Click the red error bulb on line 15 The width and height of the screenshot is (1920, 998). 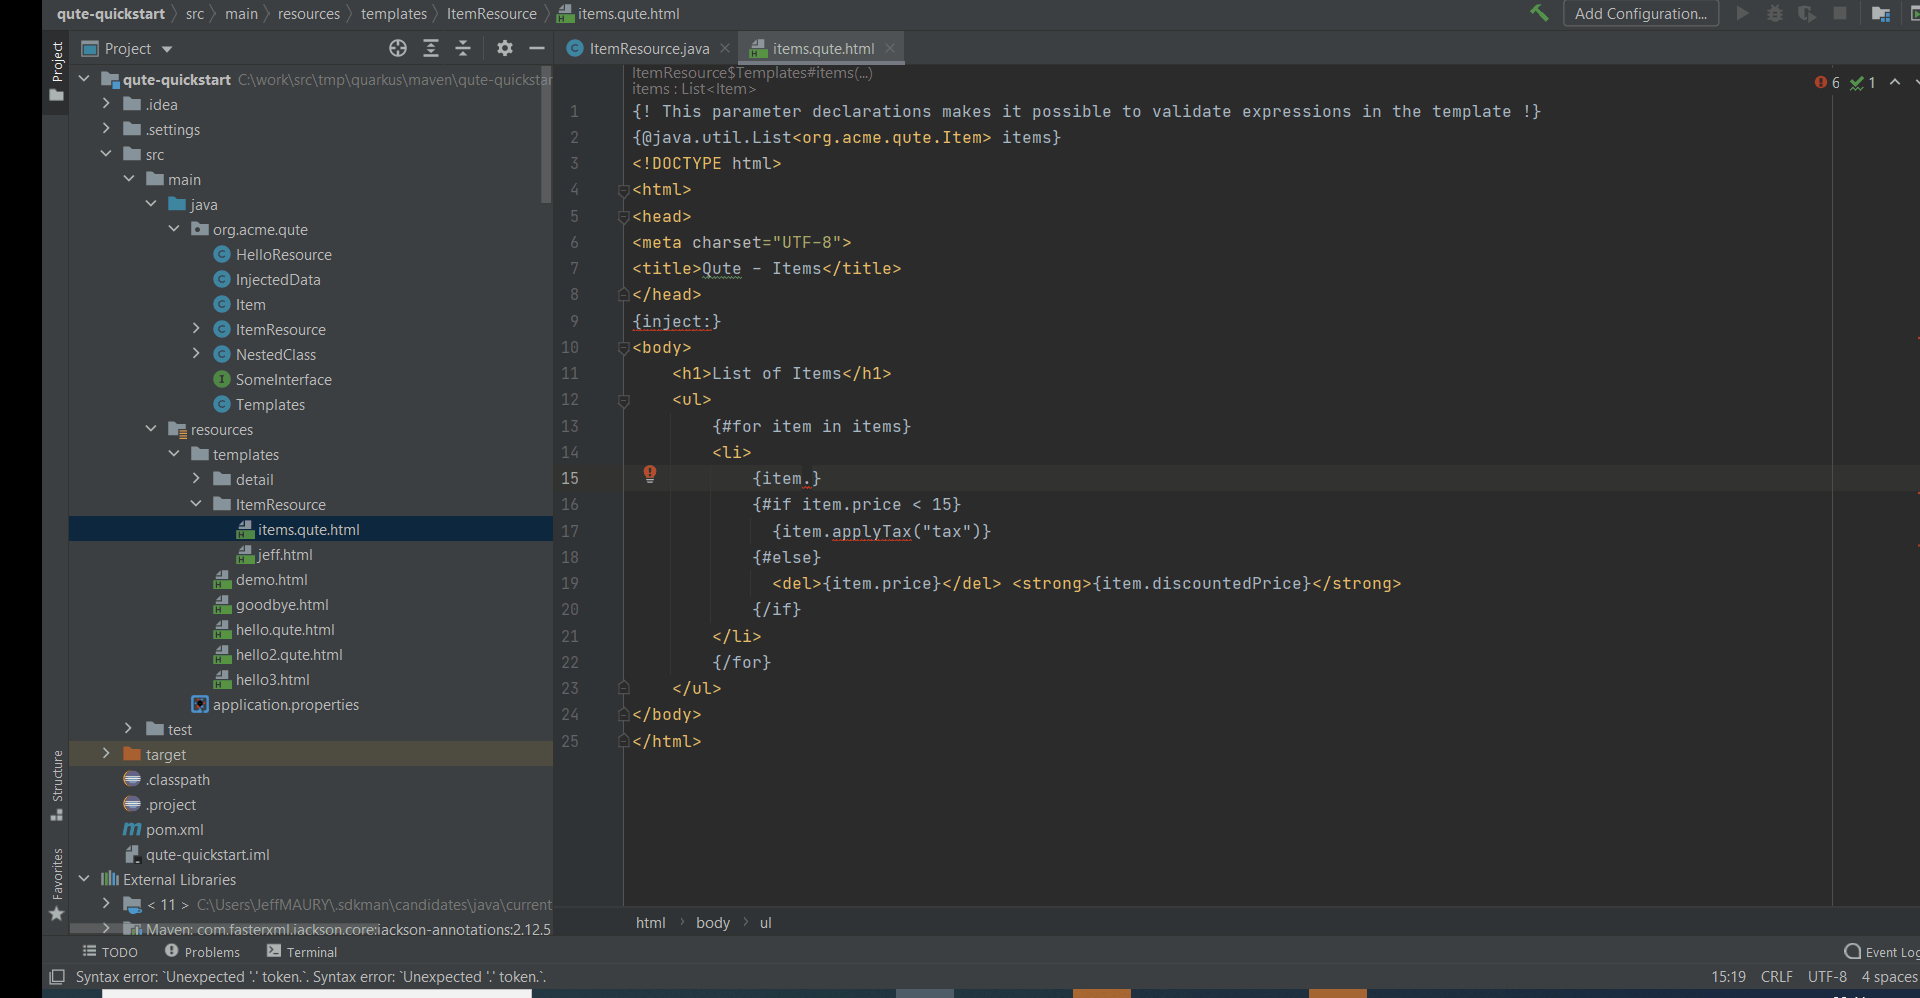(650, 474)
